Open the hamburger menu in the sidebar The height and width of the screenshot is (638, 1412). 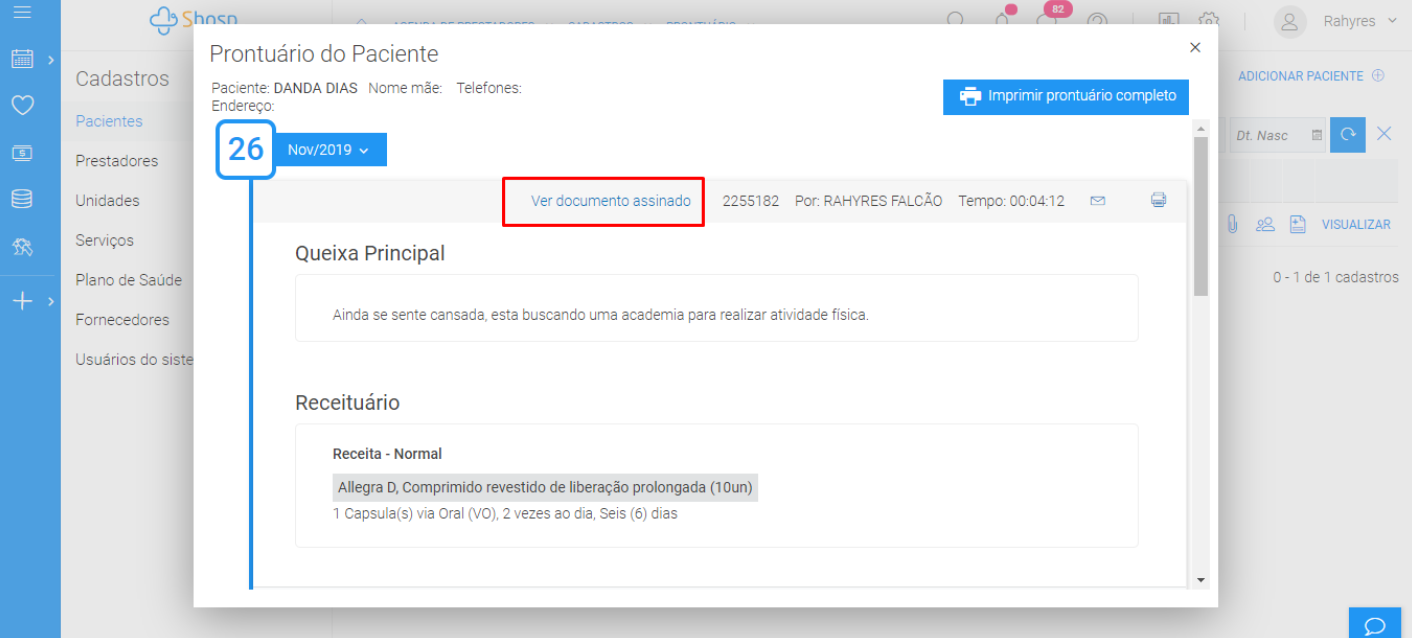(x=22, y=13)
